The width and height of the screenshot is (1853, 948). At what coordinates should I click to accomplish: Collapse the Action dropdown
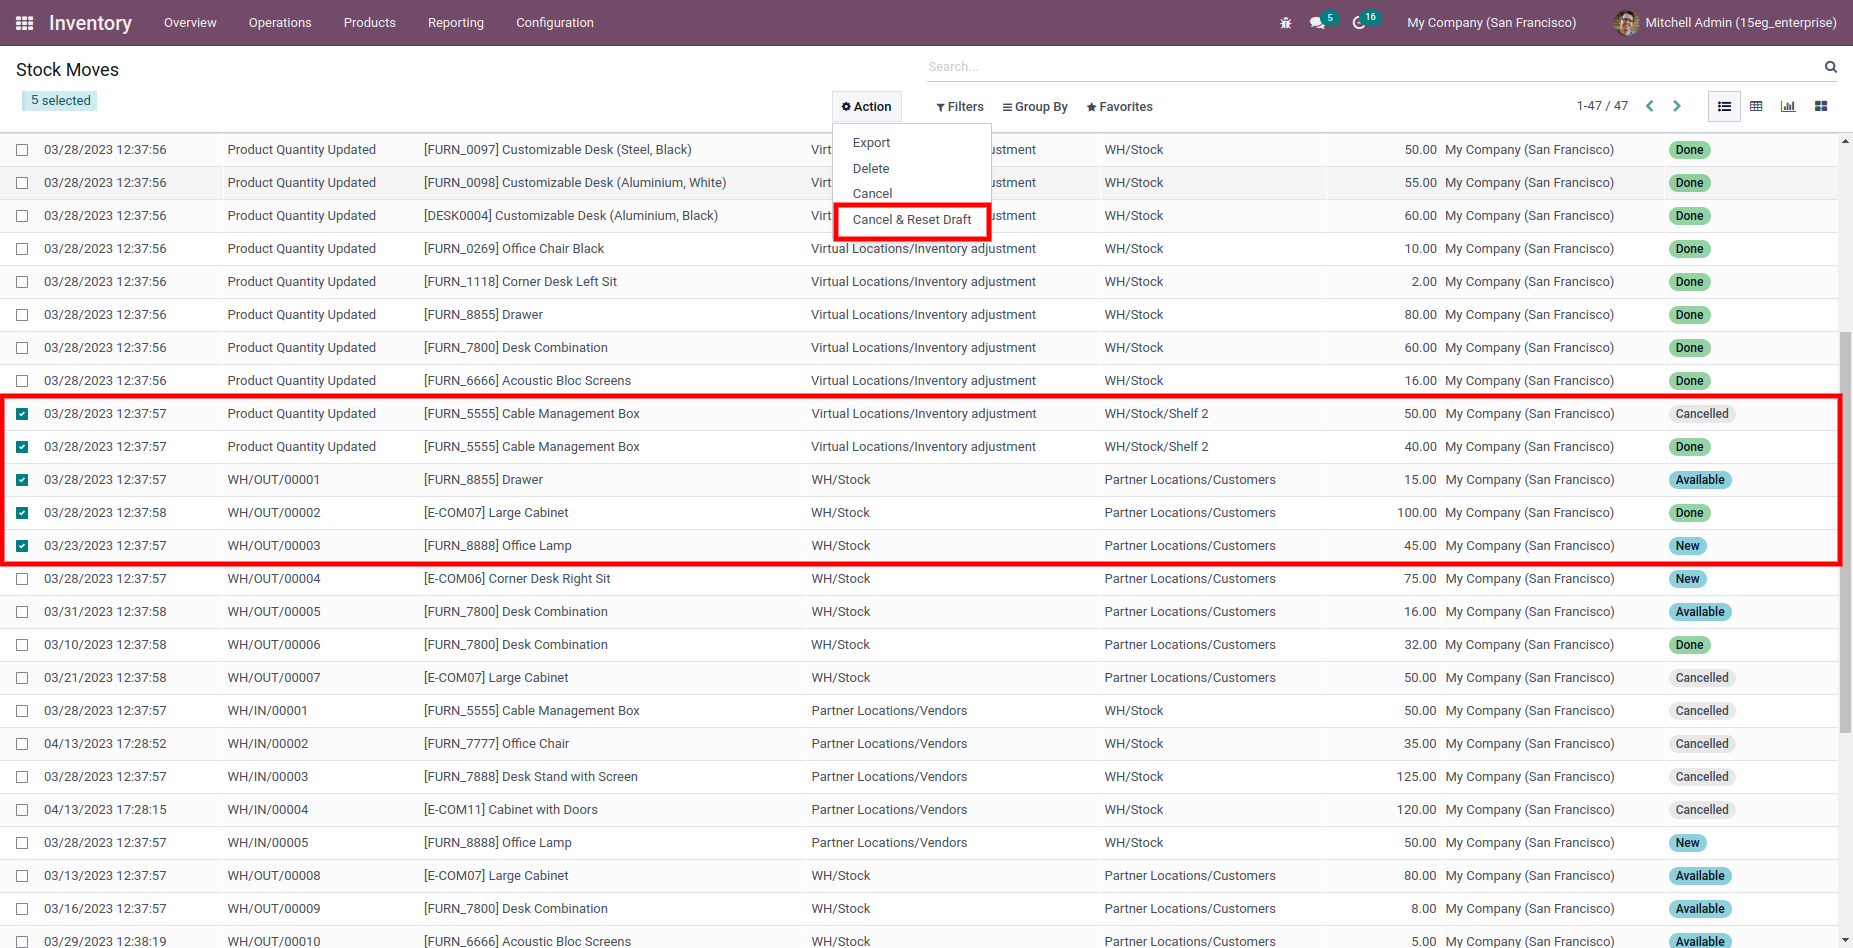866,107
